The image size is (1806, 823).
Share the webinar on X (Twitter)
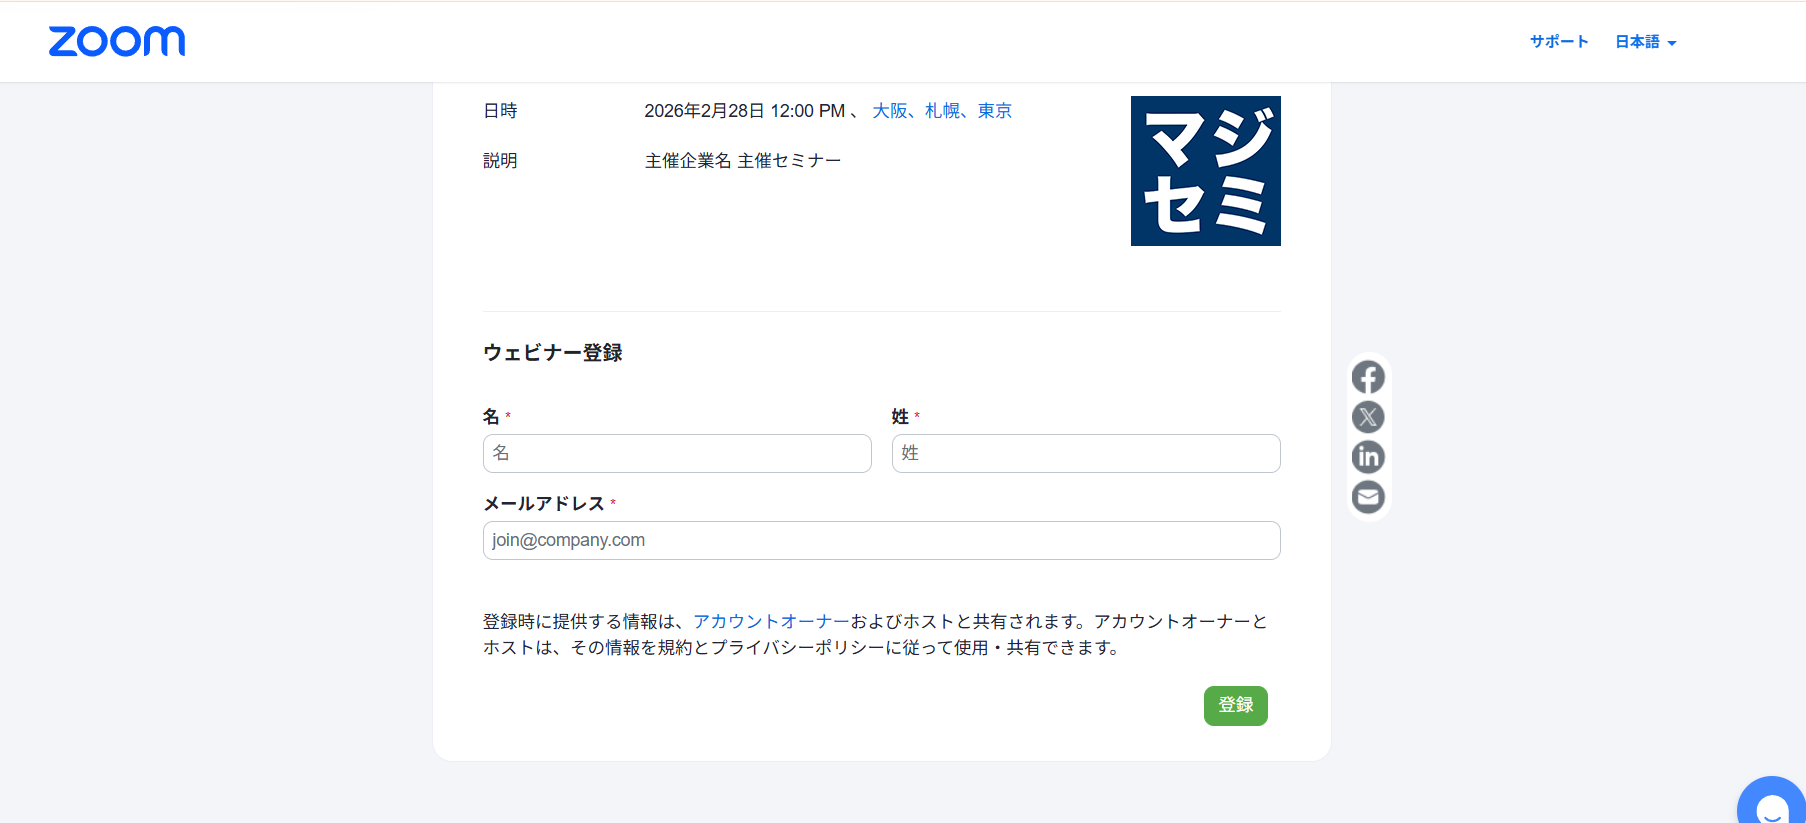point(1368,417)
